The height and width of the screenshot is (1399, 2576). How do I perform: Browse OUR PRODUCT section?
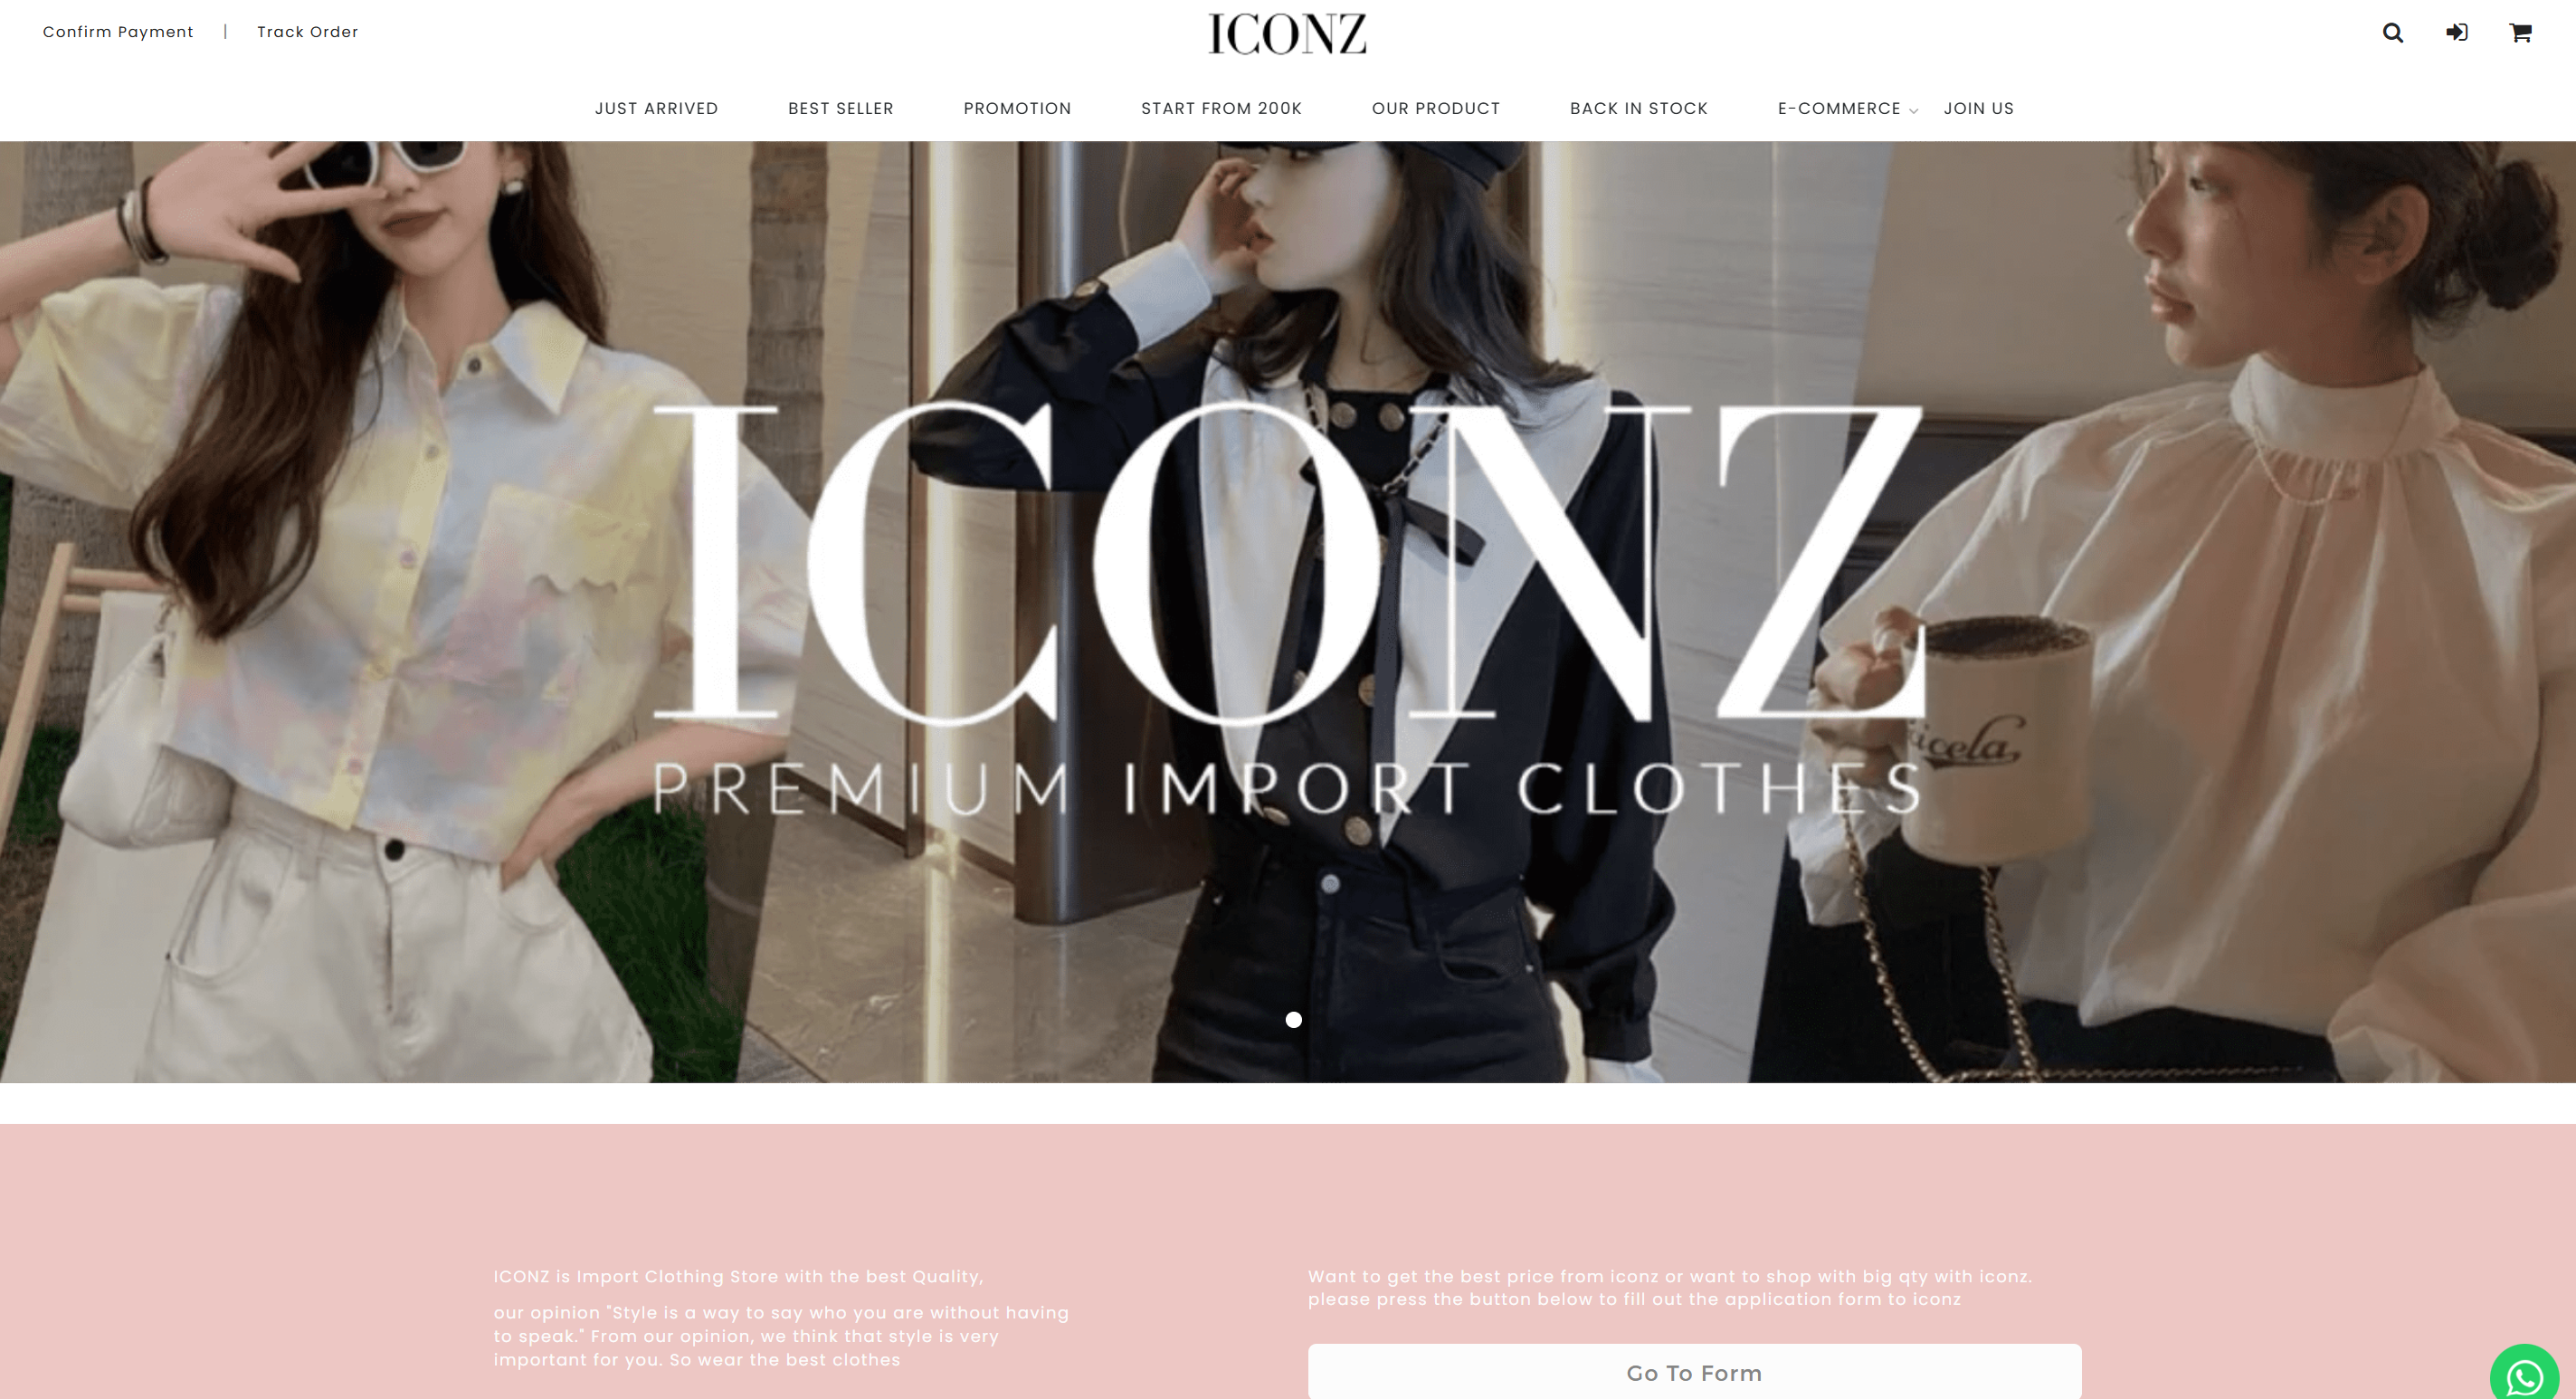(x=1435, y=108)
